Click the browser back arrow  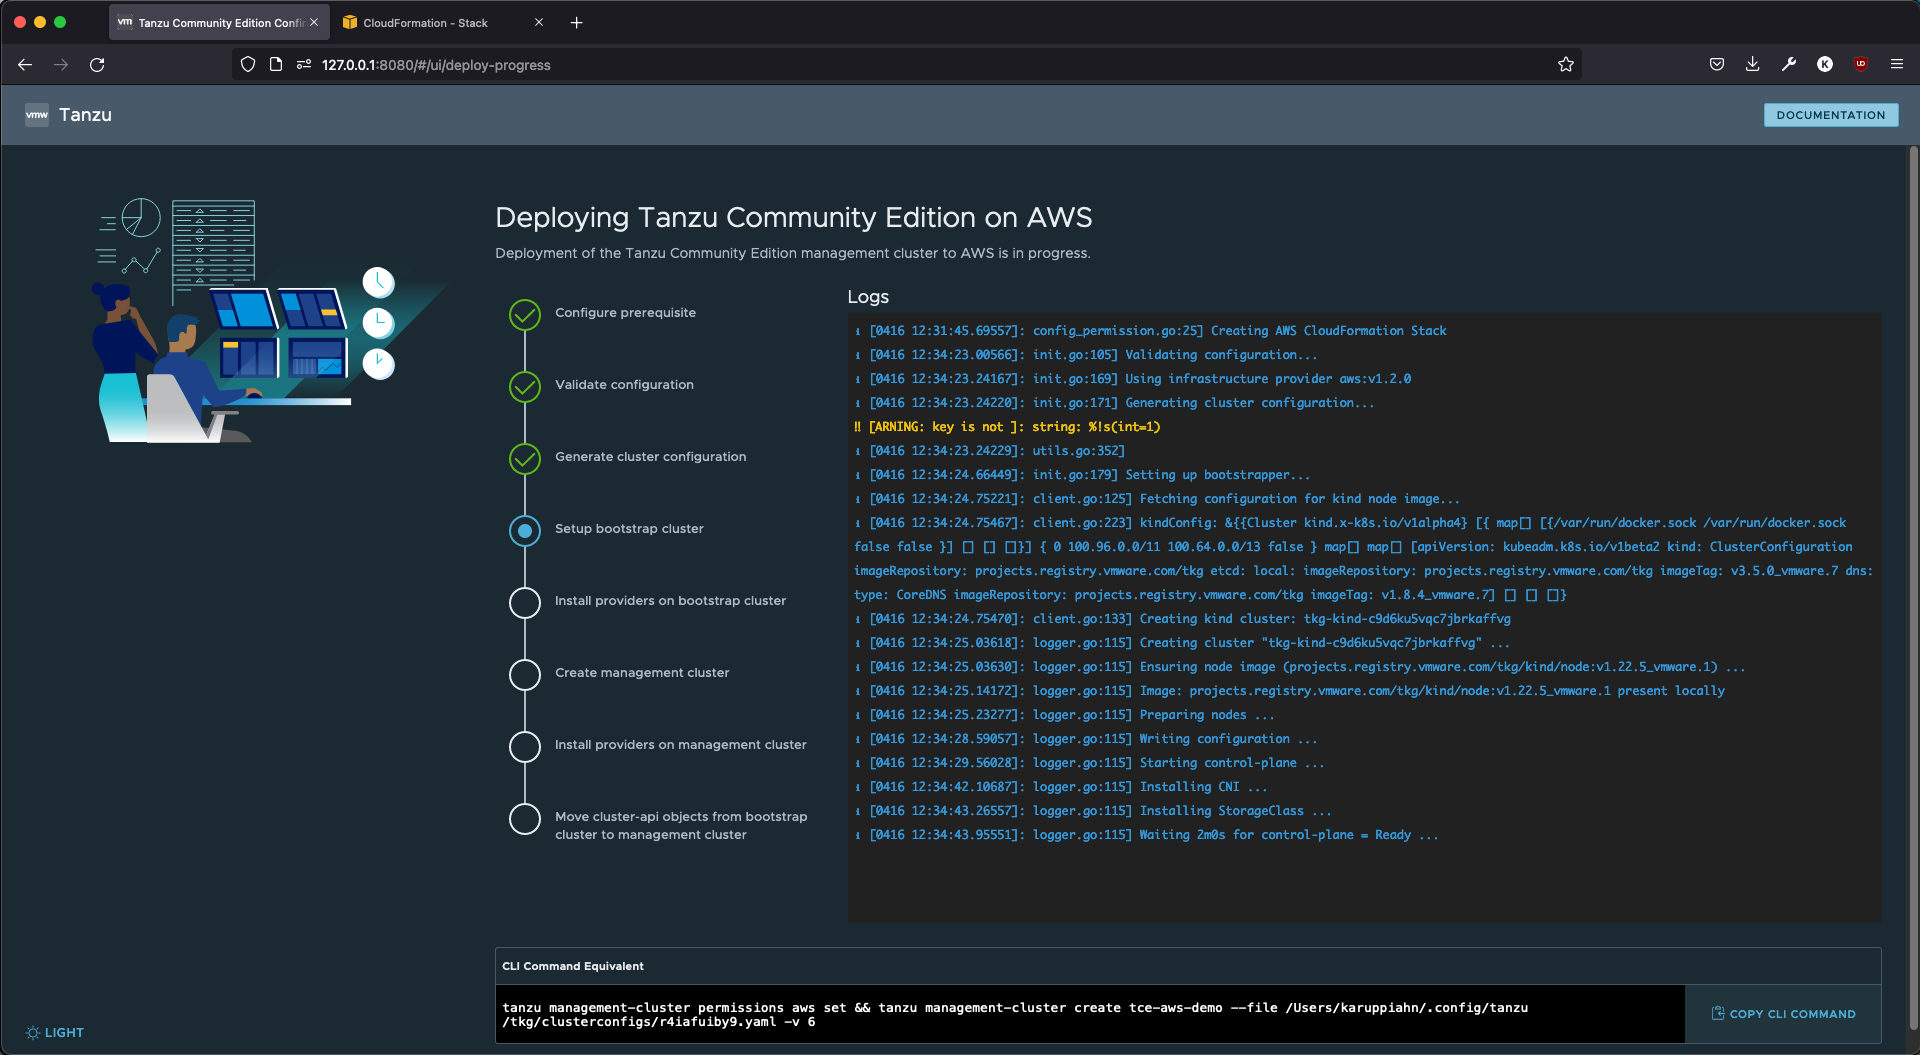(25, 65)
